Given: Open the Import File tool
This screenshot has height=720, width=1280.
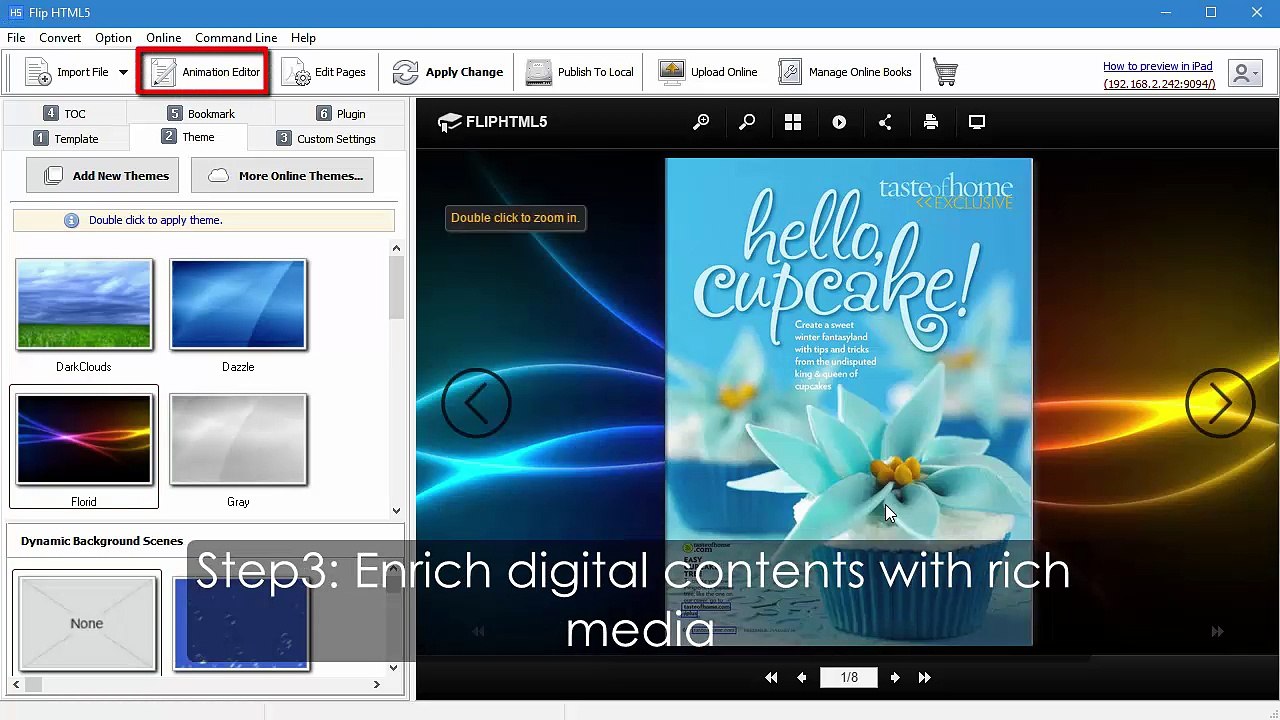Looking at the screenshot, I should [66, 72].
